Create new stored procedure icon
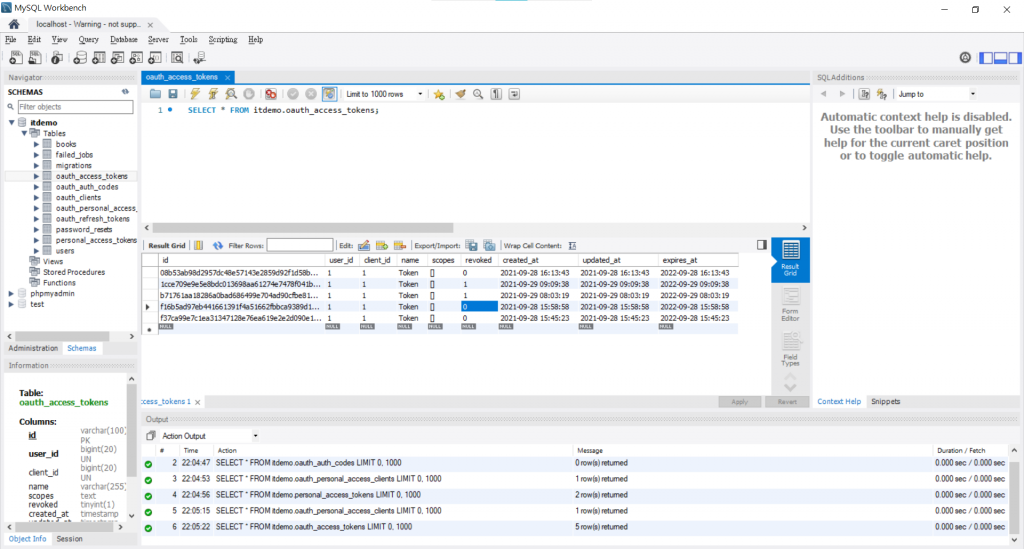 (136, 58)
